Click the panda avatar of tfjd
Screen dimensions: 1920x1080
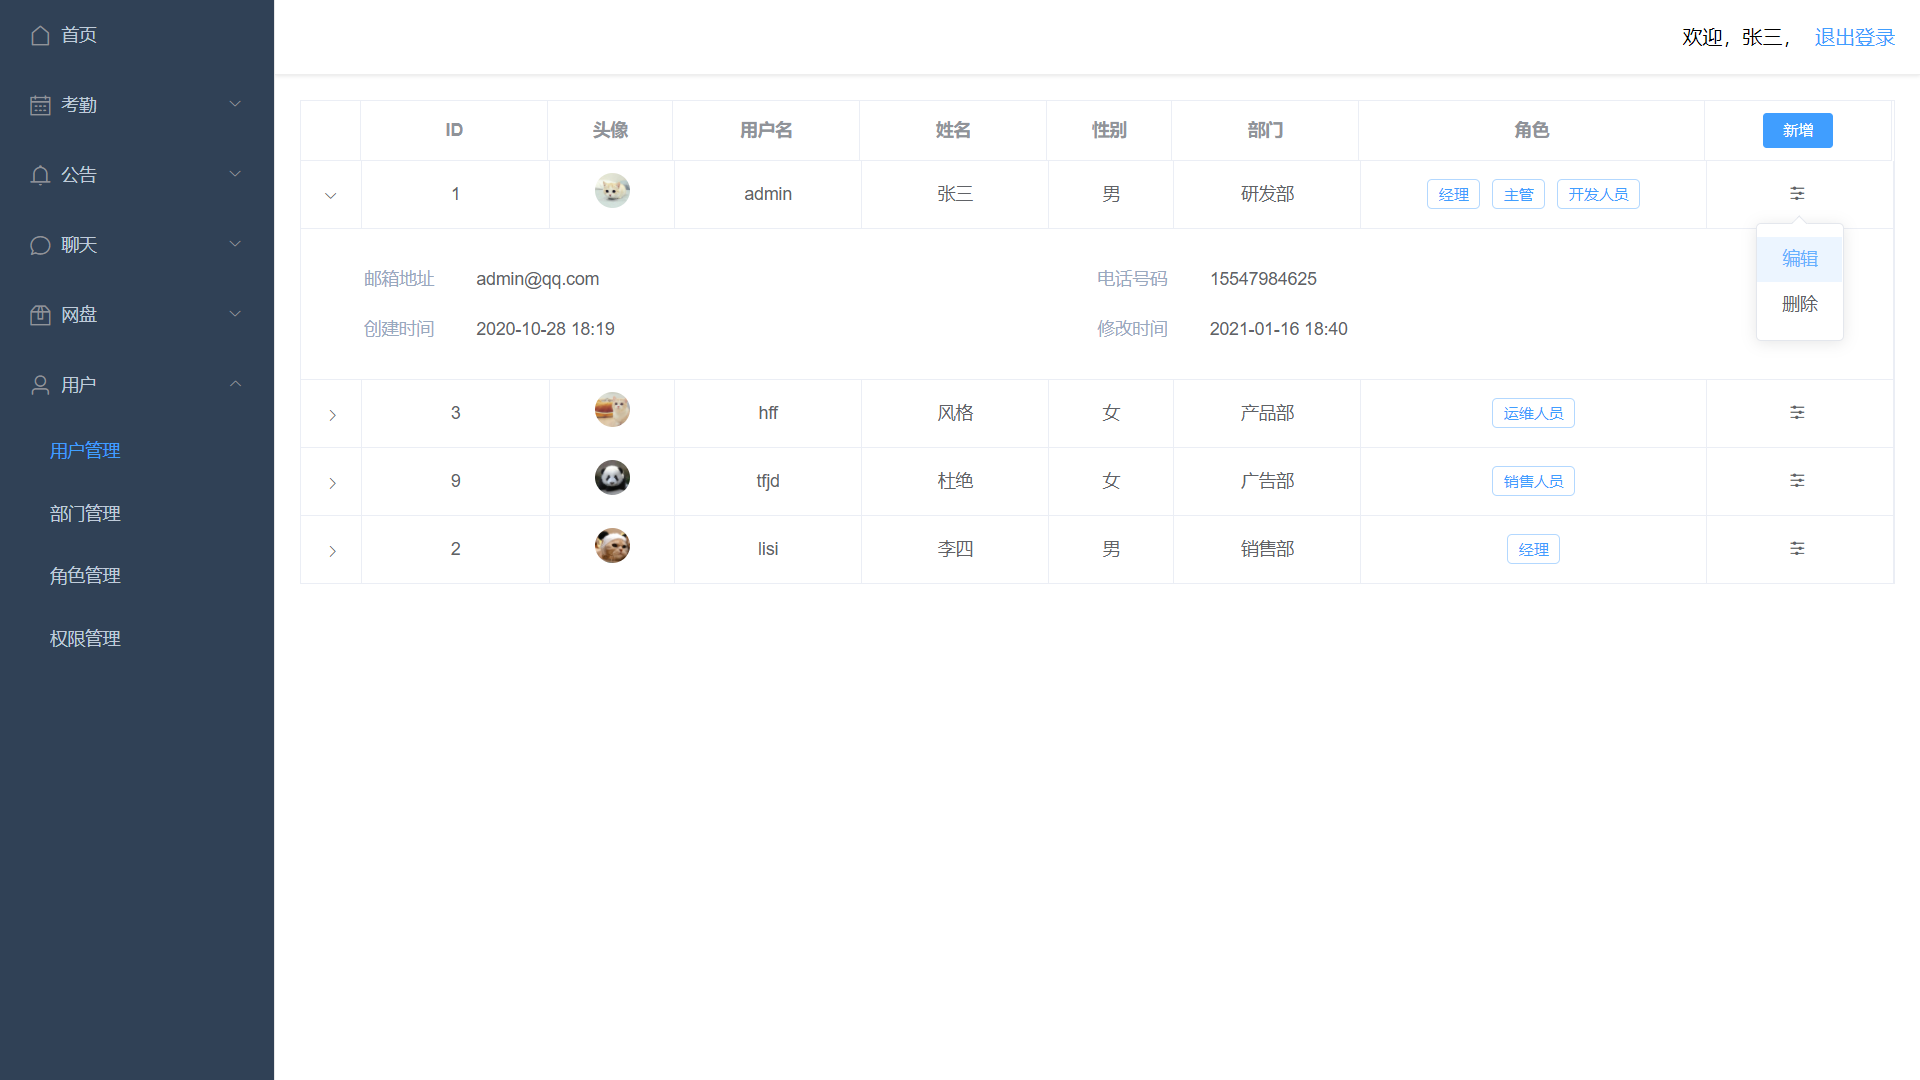point(612,478)
